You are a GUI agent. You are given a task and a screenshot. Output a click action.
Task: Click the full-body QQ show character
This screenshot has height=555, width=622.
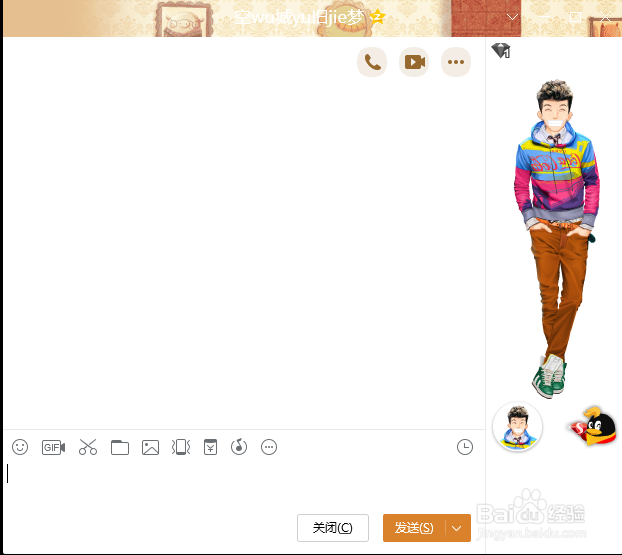click(557, 238)
